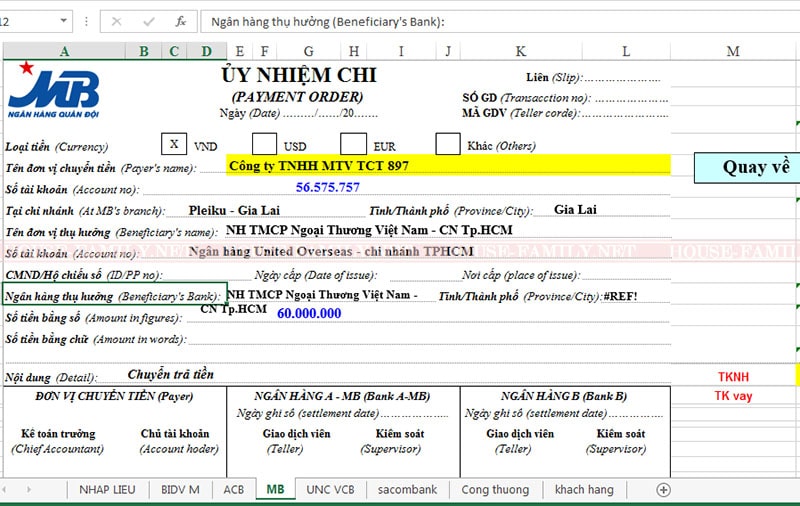The height and width of the screenshot is (506, 800).
Task: Select 'ỦY NHIỆM CHI' title cell
Action: click(x=298, y=75)
